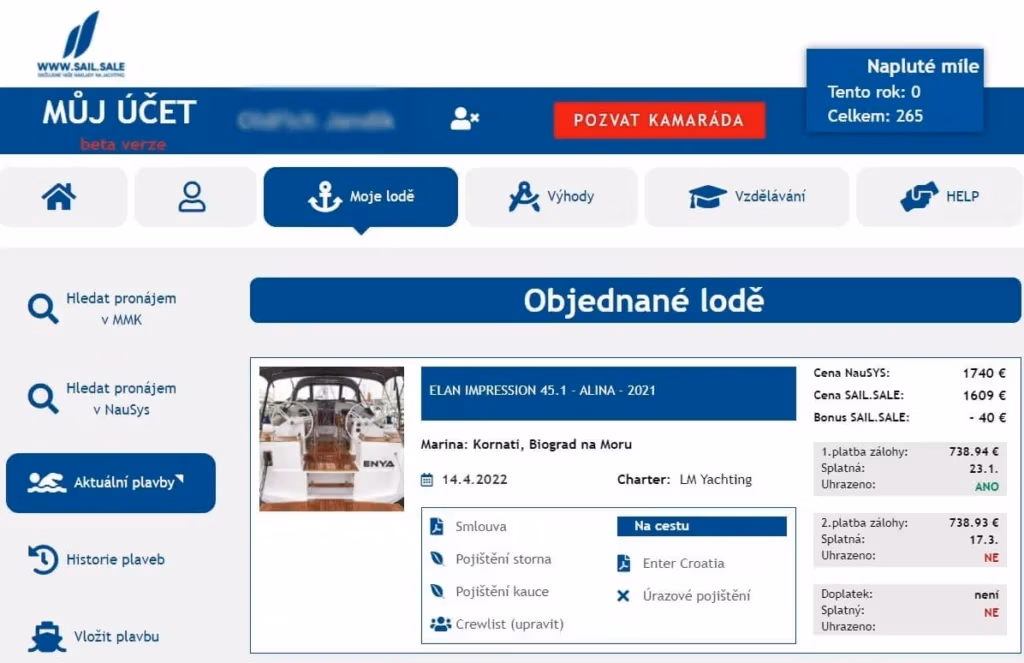
Task: Click the graduation cap icon on Vzdělávání
Action: (707, 196)
